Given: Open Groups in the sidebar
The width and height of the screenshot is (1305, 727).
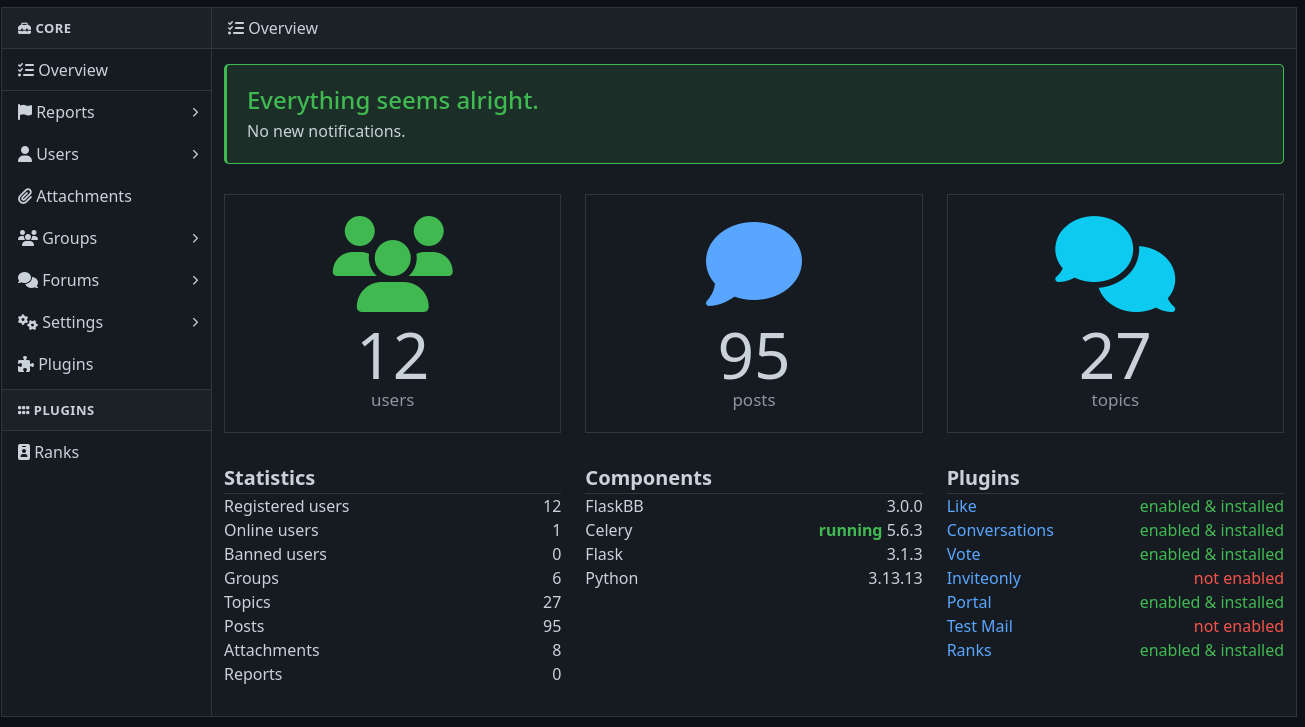Looking at the screenshot, I should click(x=106, y=238).
